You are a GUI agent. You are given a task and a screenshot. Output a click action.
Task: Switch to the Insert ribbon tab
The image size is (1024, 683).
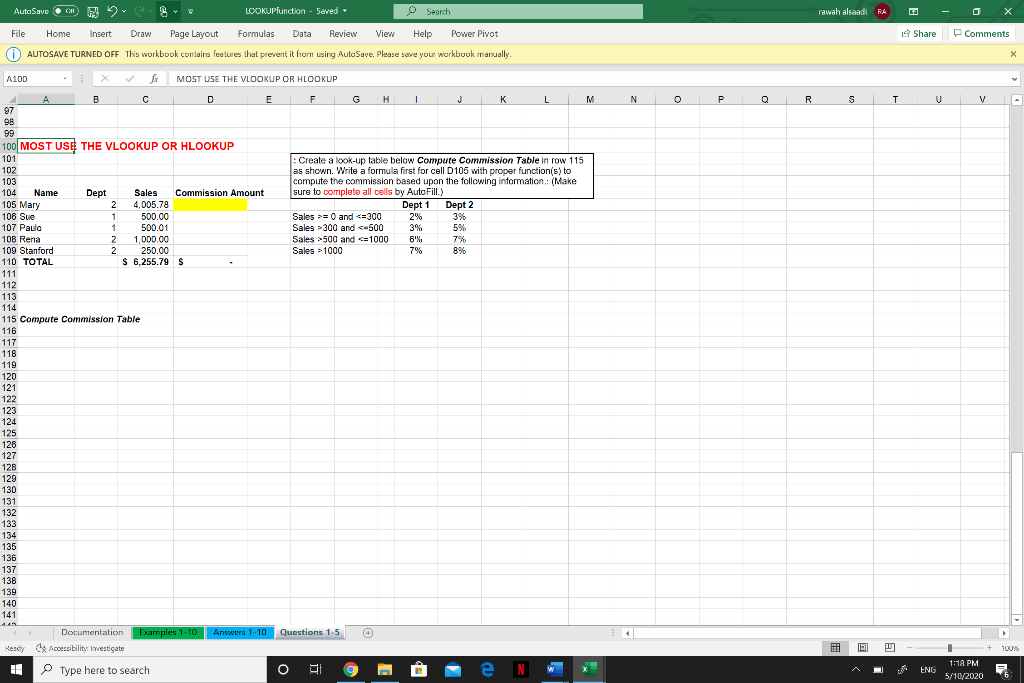tap(101, 33)
